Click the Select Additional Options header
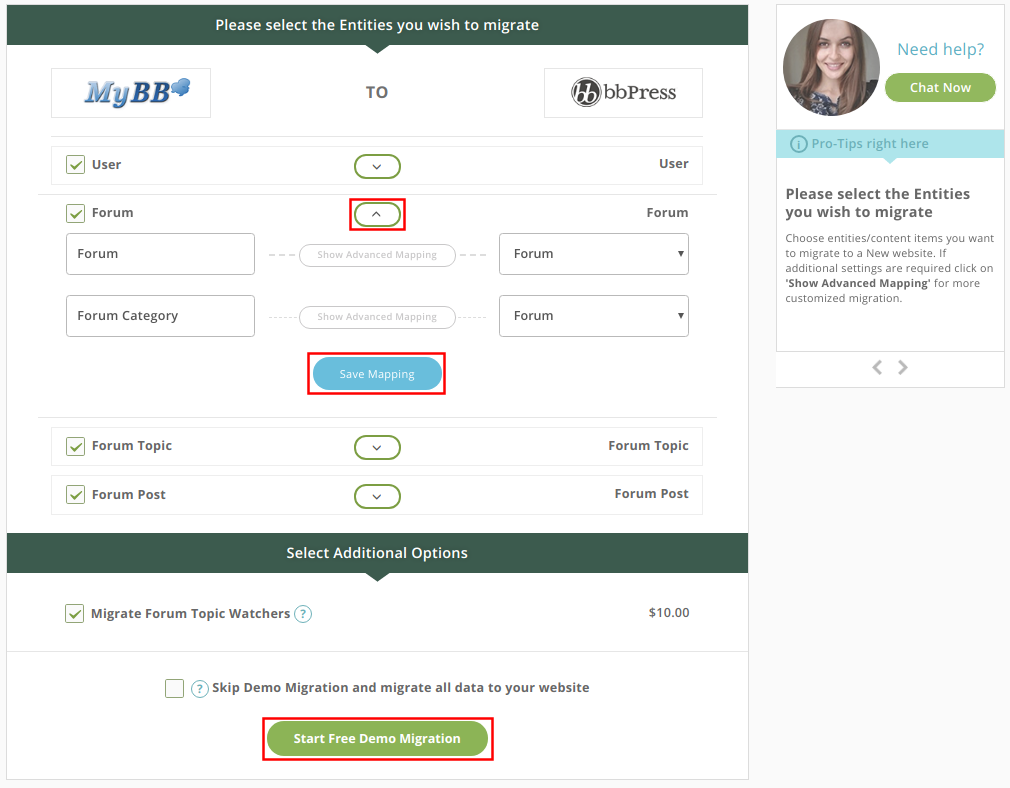Image resolution: width=1010 pixels, height=788 pixels. click(377, 553)
